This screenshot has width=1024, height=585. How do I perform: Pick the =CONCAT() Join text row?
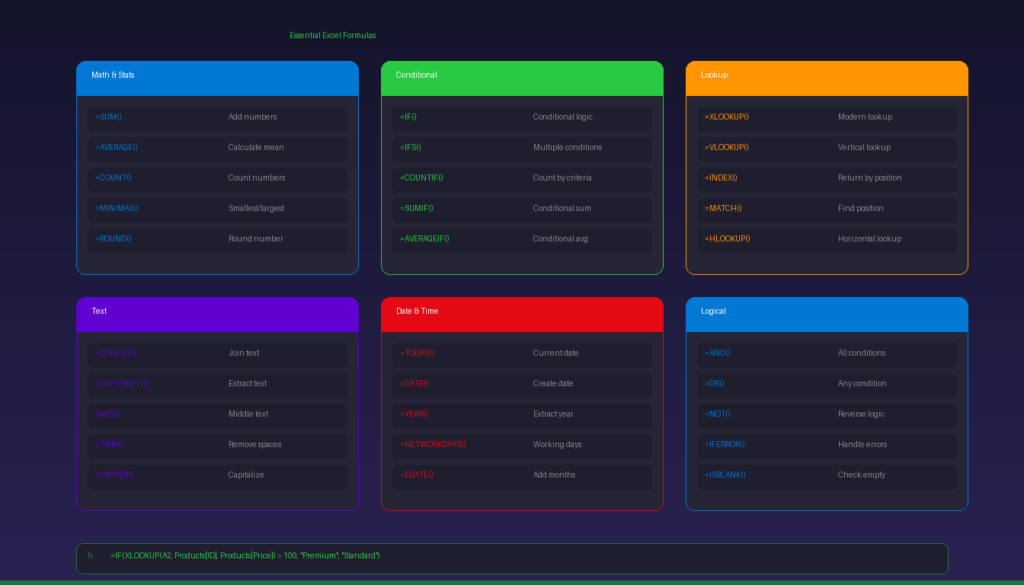[x=217, y=353]
